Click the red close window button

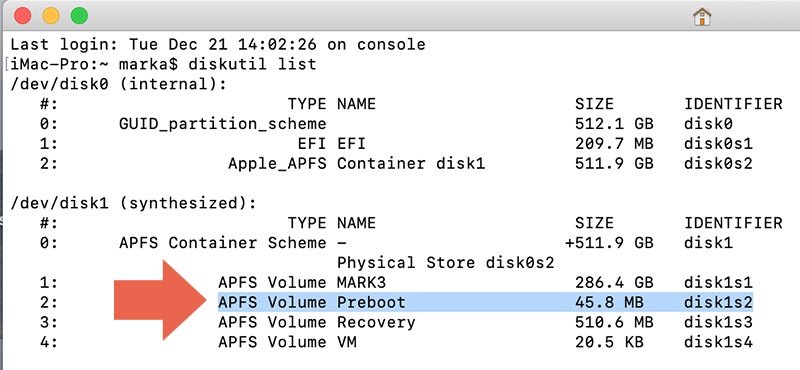click(22, 16)
